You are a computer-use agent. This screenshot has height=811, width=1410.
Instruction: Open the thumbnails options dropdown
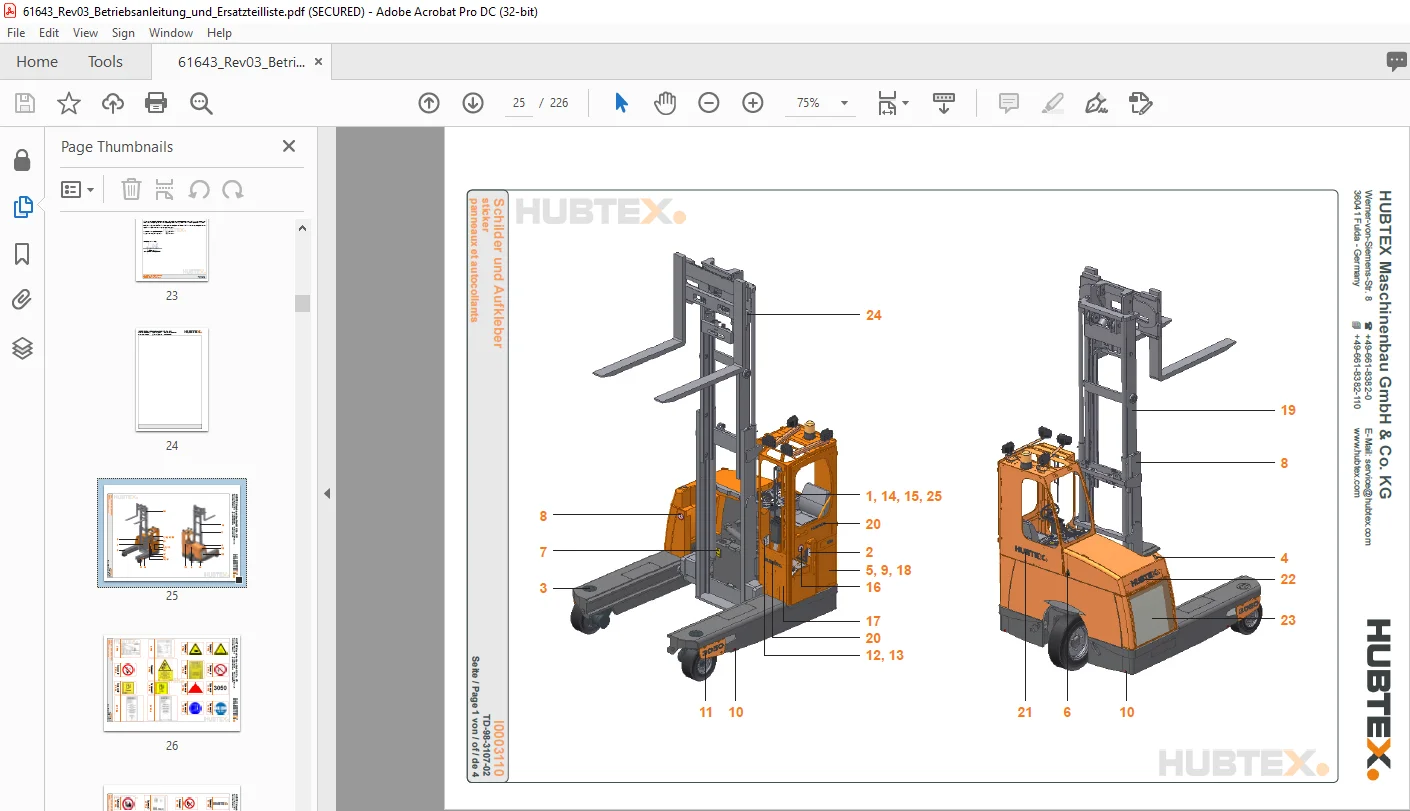(x=77, y=189)
